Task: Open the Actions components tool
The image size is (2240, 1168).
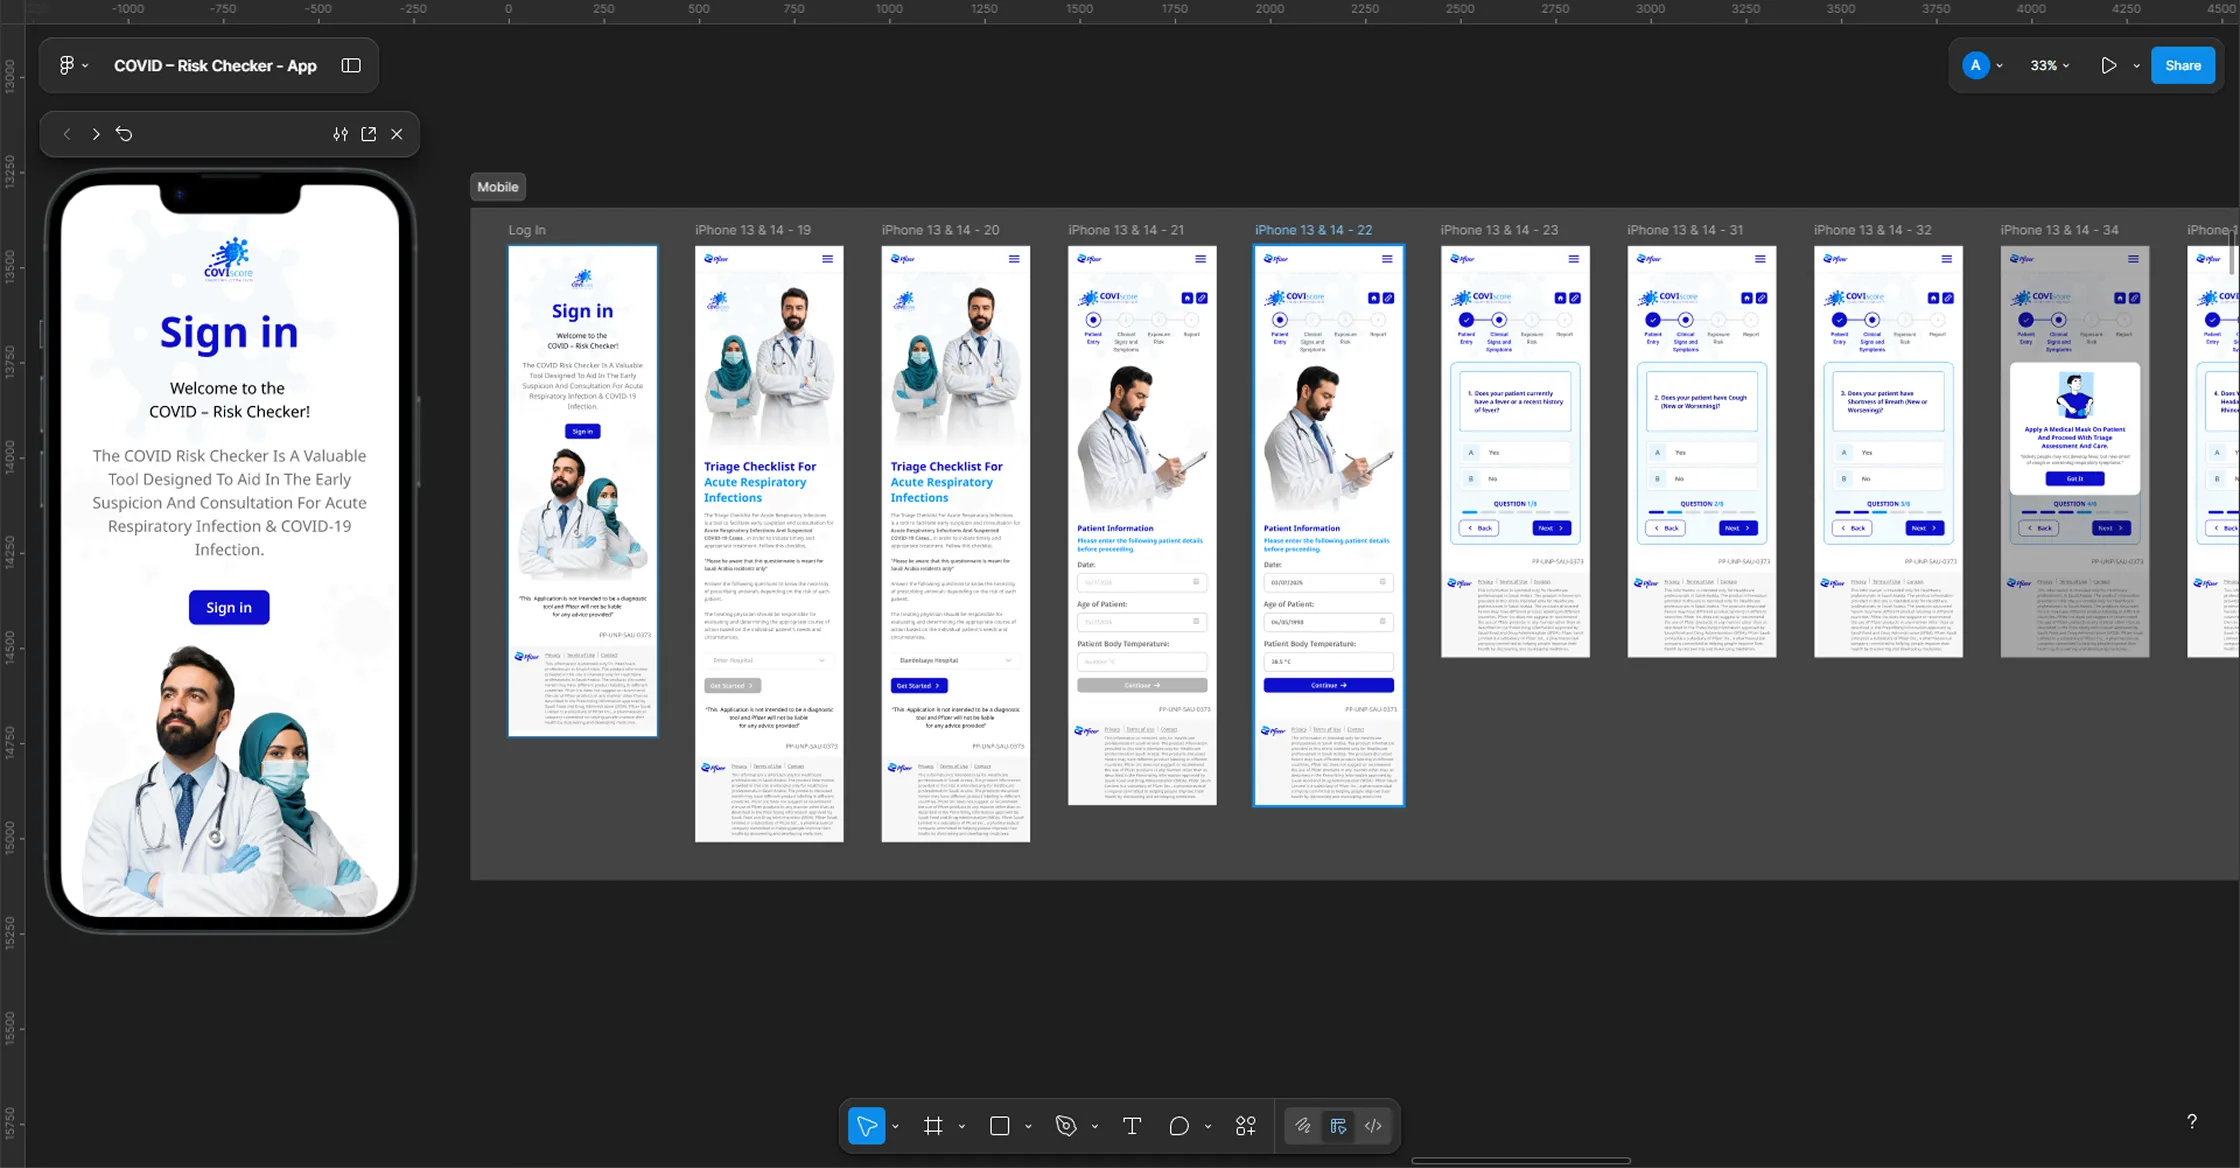Action: point(1246,1126)
